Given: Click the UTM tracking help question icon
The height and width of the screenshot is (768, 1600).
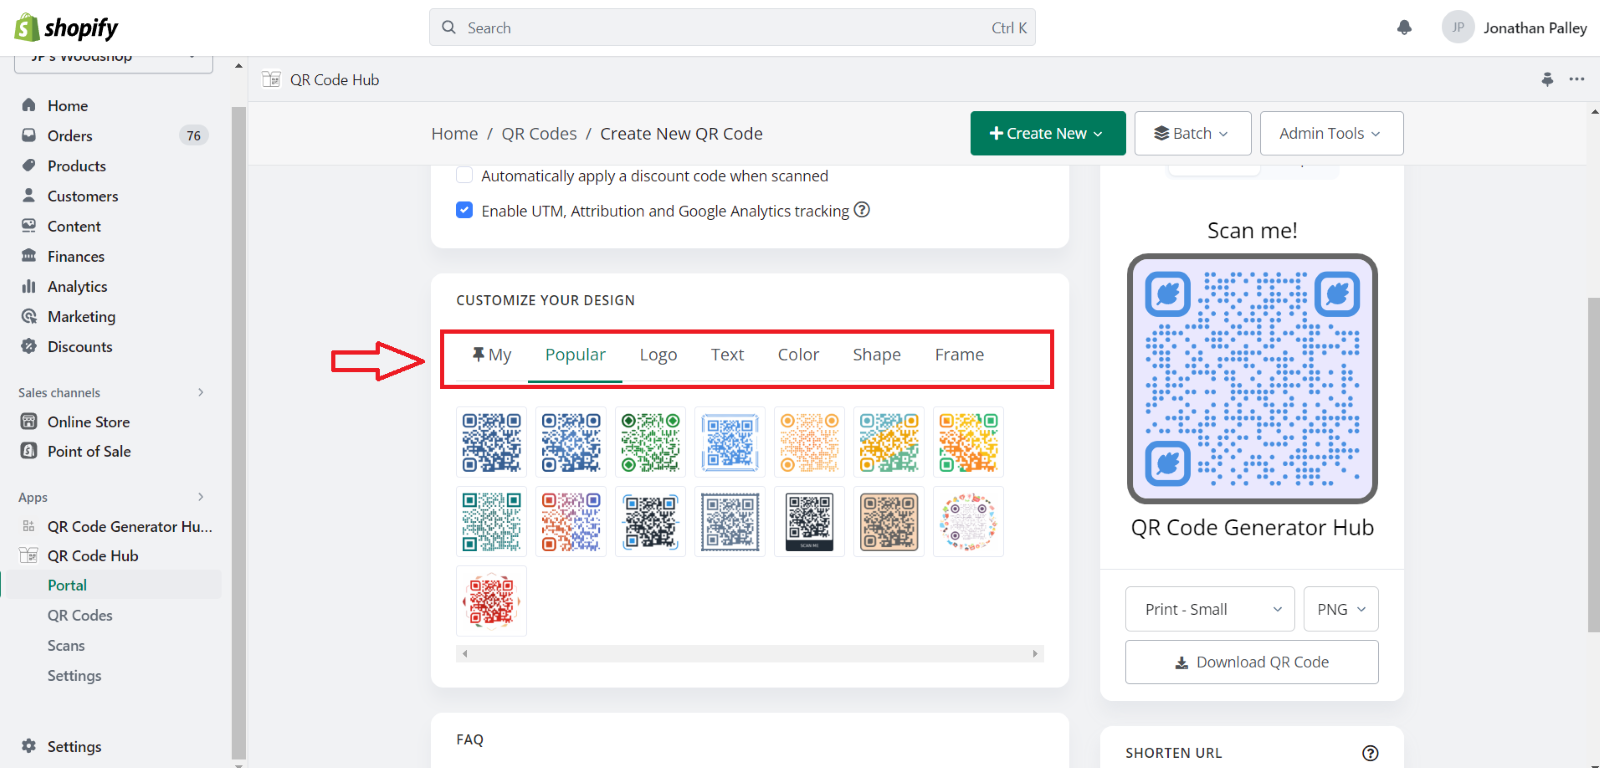Looking at the screenshot, I should 862,210.
